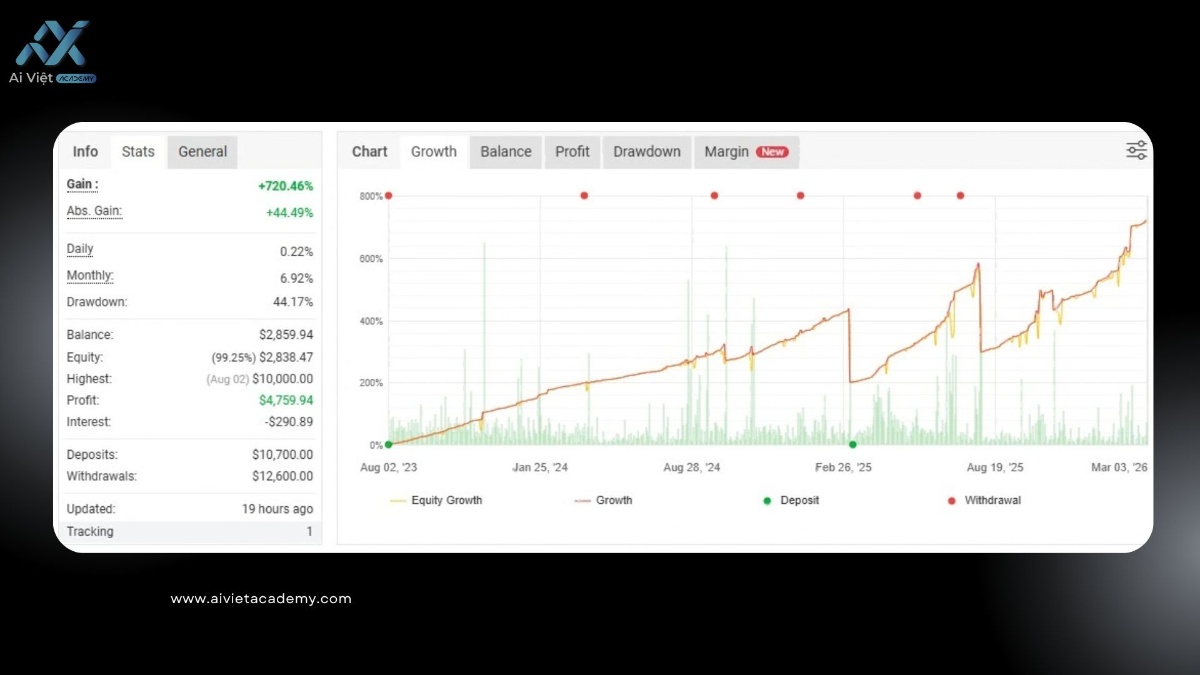Click the first red withdrawal marker above chart
The width and height of the screenshot is (1200, 675).
pos(388,196)
